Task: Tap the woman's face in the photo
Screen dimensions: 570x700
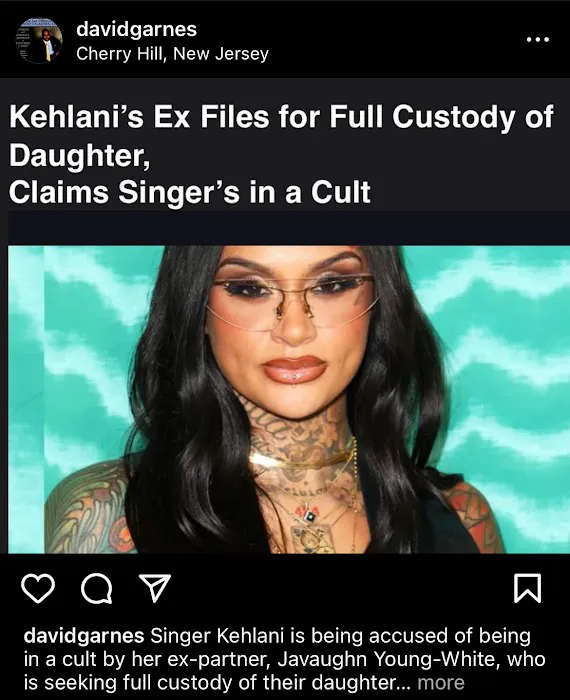Action: 292,330
